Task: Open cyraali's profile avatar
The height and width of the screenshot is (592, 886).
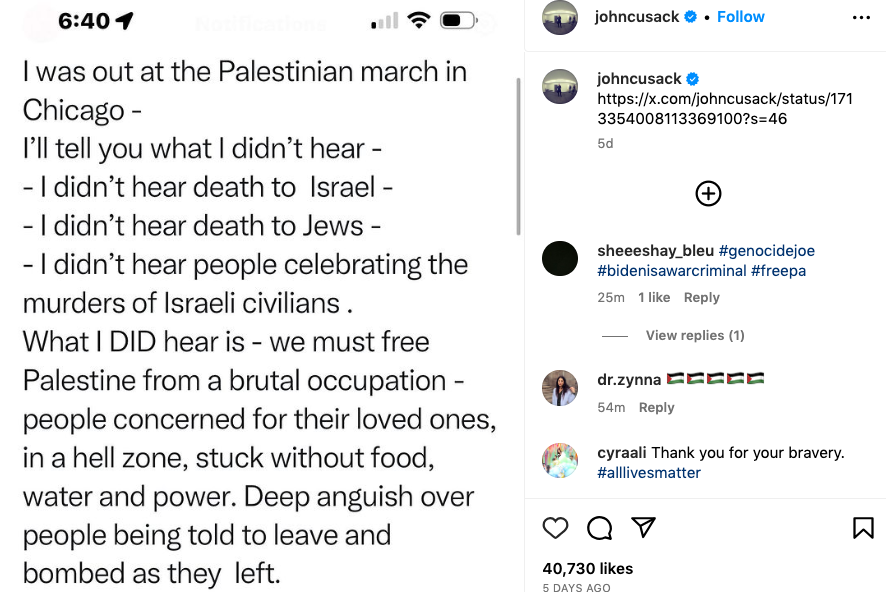Action: 560,460
